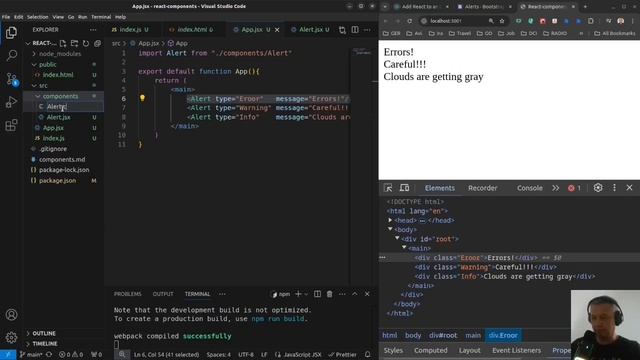Screen dimensions: 640x360
Task: Open the Explorer more actions ellipsis
Action: tap(93, 30)
